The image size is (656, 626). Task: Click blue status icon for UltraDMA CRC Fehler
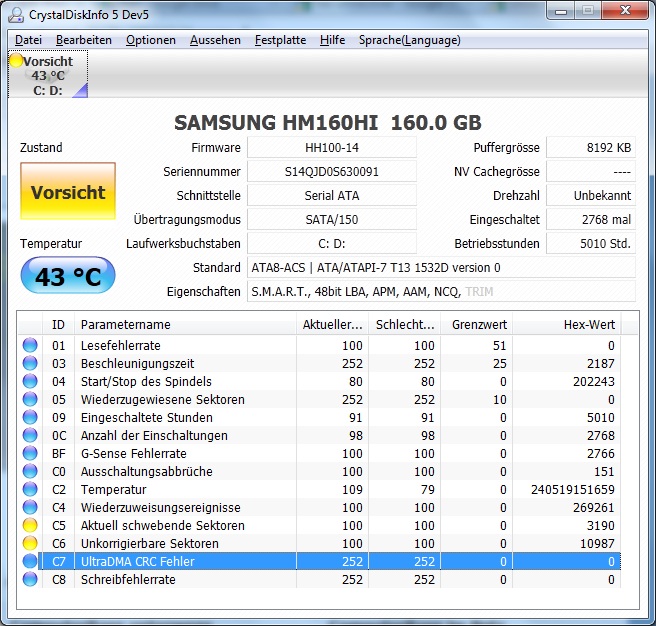pos(30,561)
